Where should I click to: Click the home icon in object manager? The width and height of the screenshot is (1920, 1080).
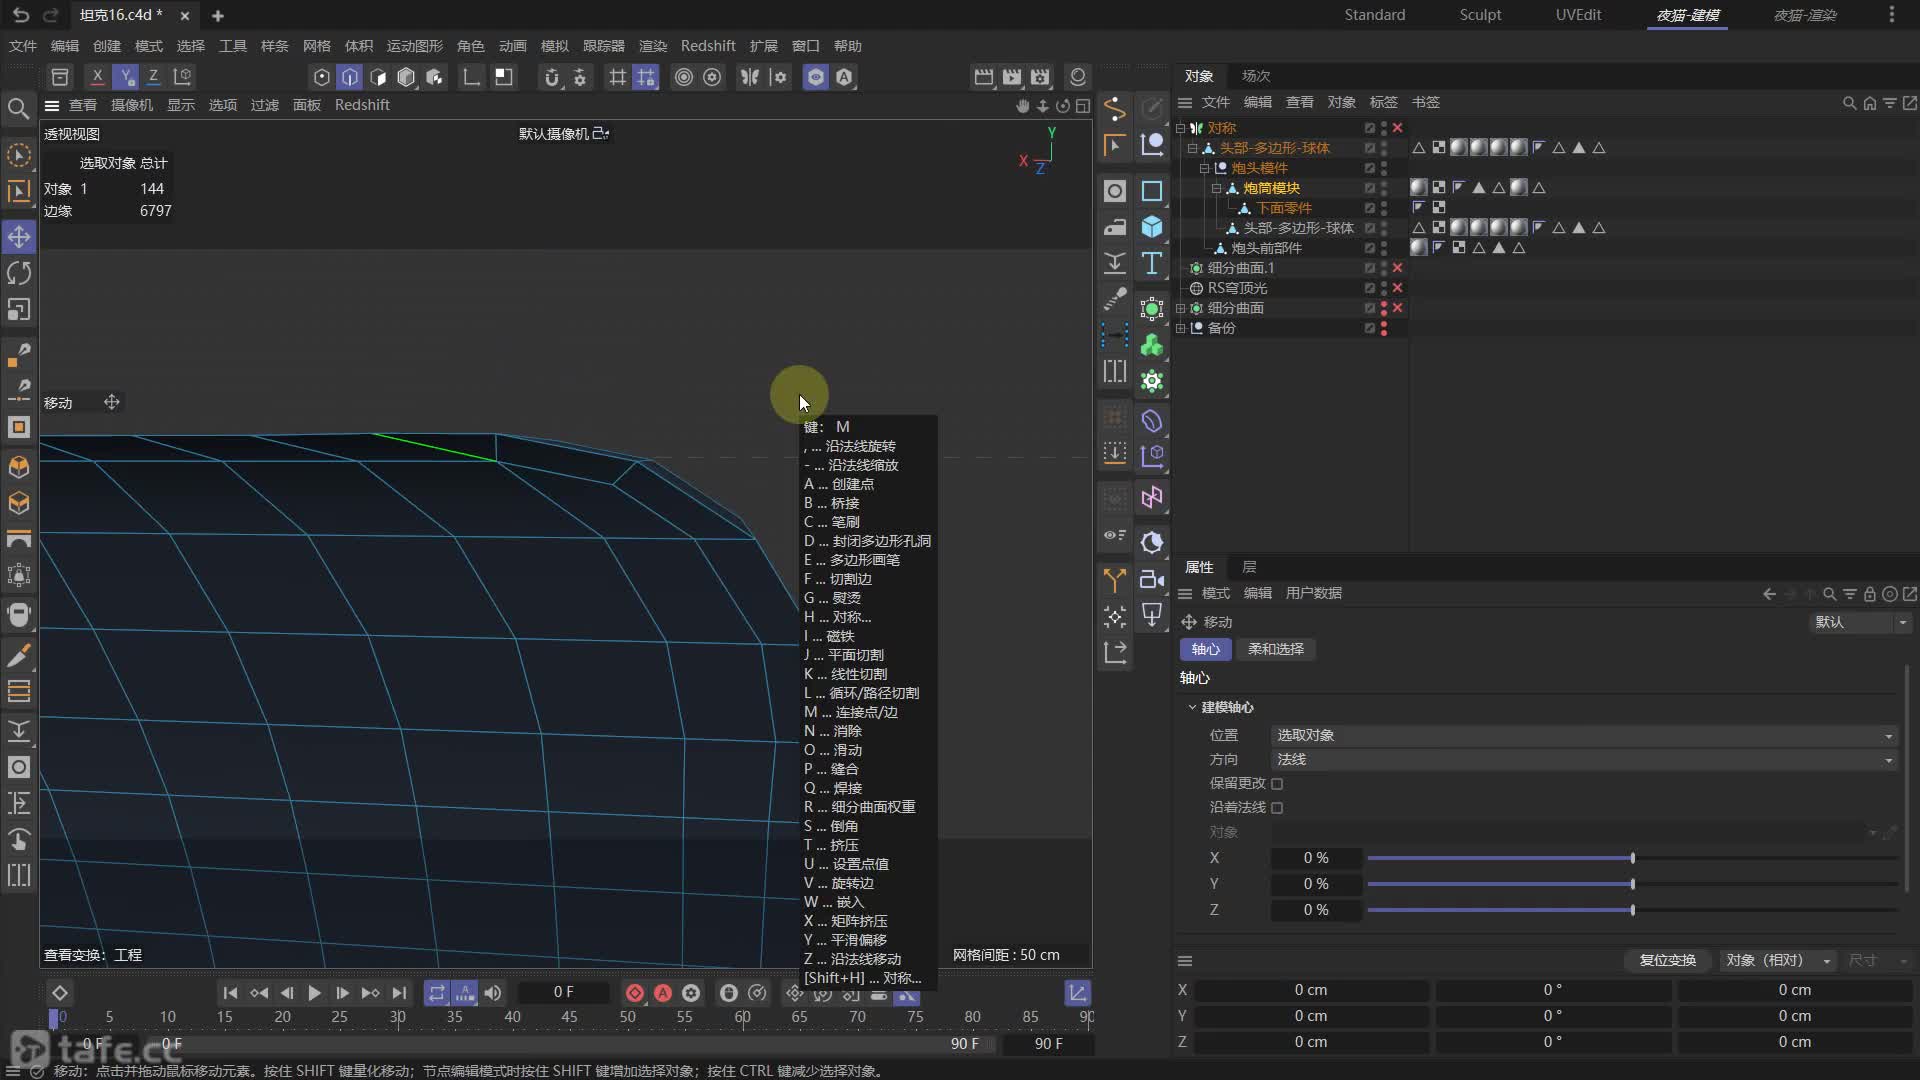(1869, 103)
